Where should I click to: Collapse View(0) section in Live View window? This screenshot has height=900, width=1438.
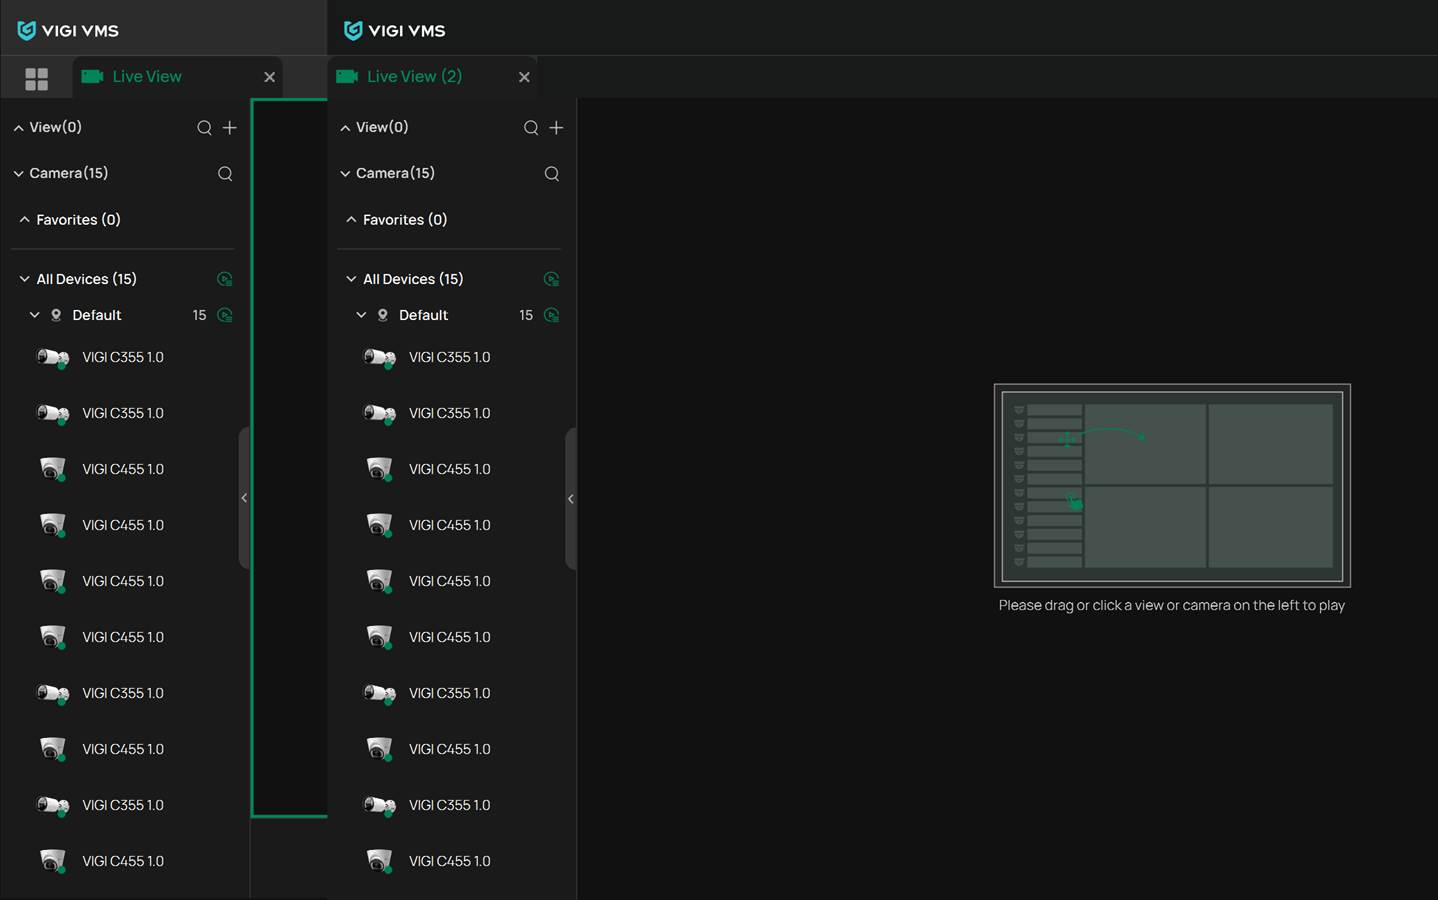pyautogui.click(x=18, y=128)
